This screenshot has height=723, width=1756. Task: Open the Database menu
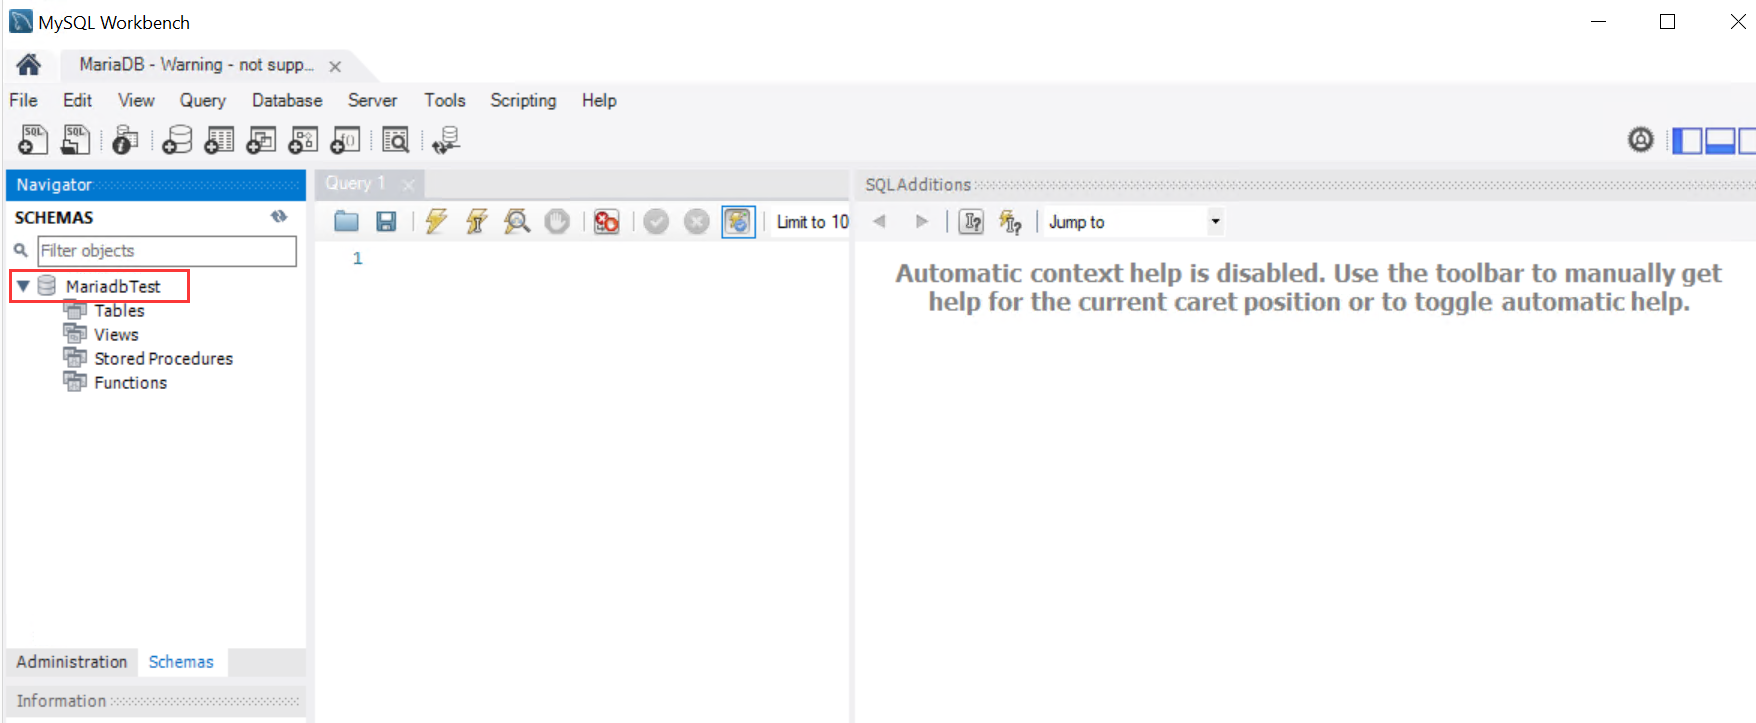287,100
